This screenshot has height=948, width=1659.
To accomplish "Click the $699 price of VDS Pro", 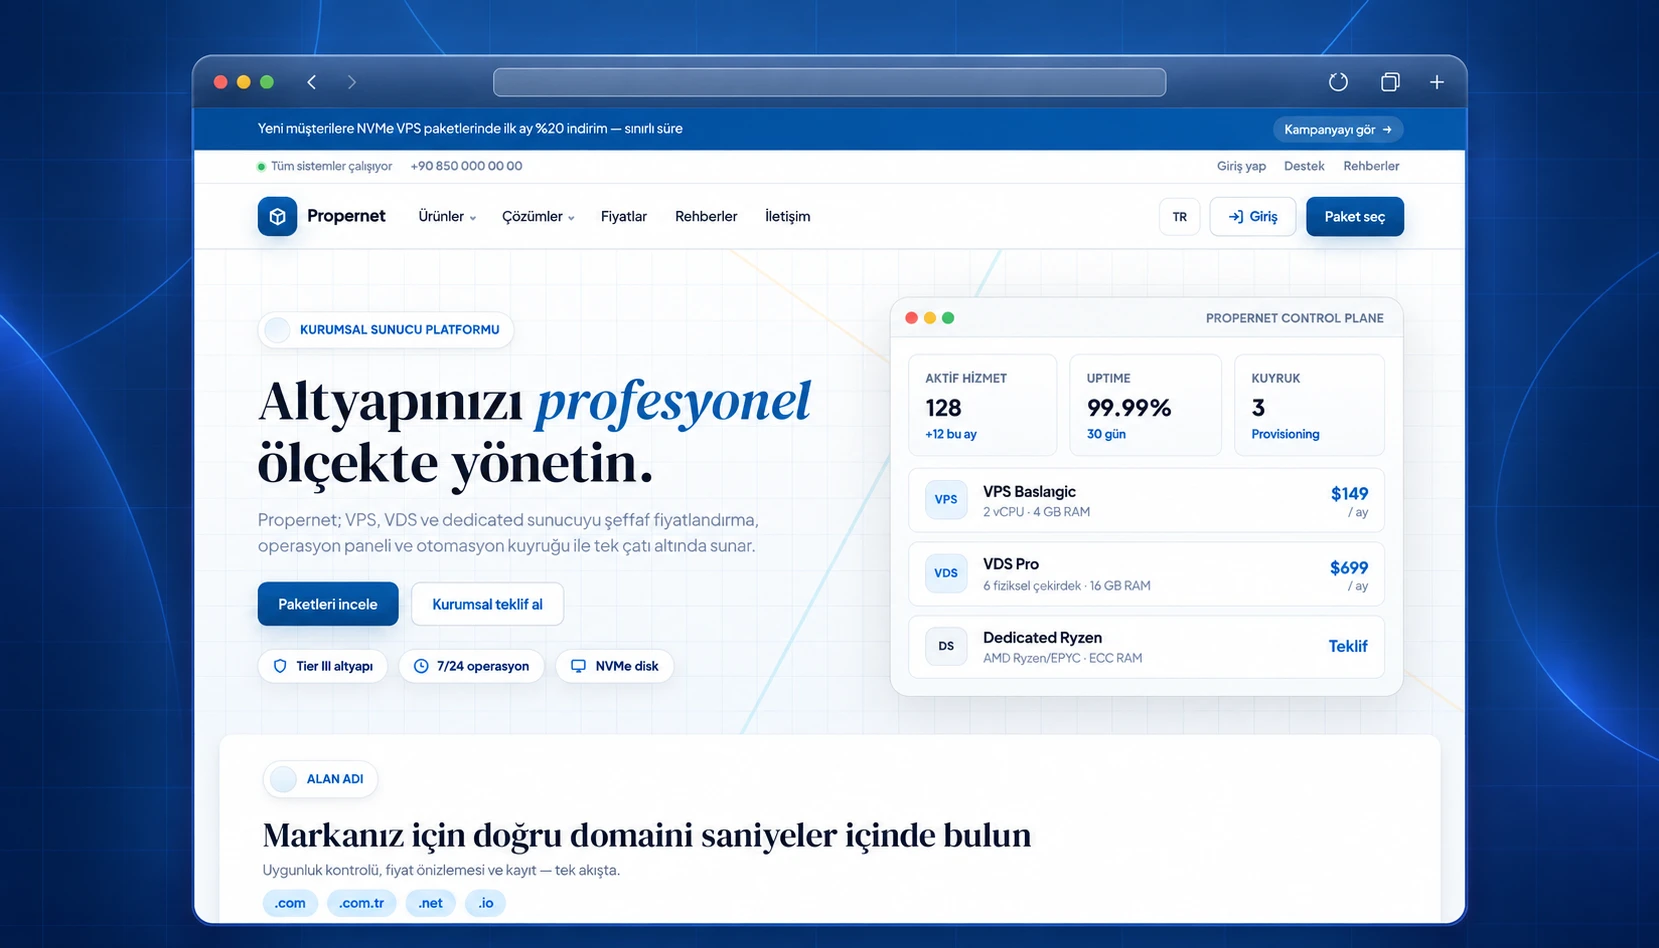I will 1349,567.
